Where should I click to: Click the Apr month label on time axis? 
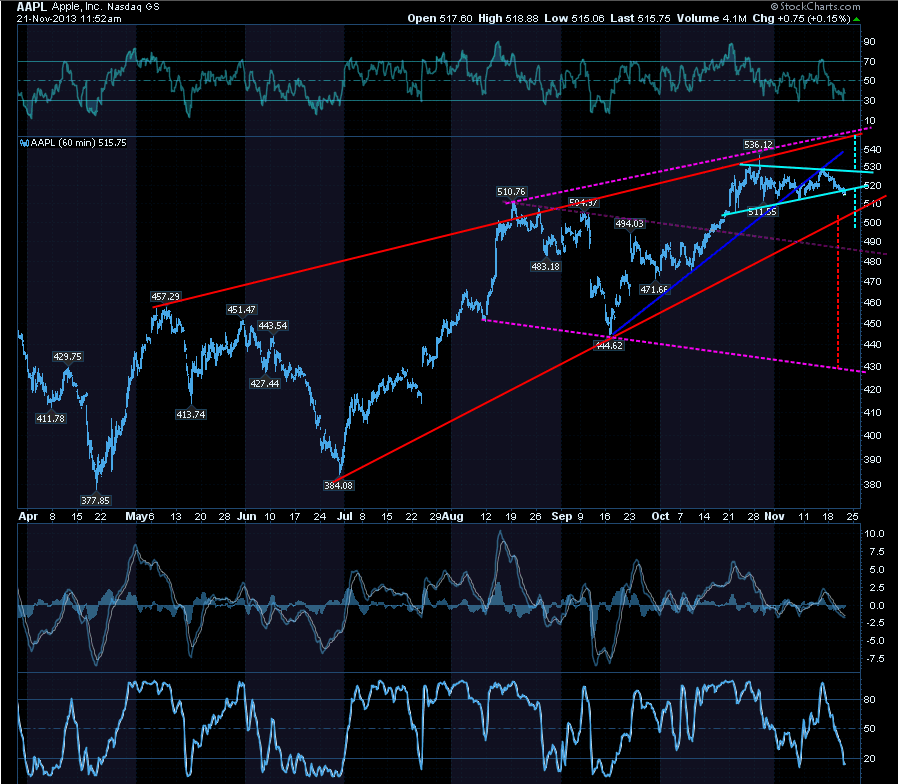coord(28,516)
